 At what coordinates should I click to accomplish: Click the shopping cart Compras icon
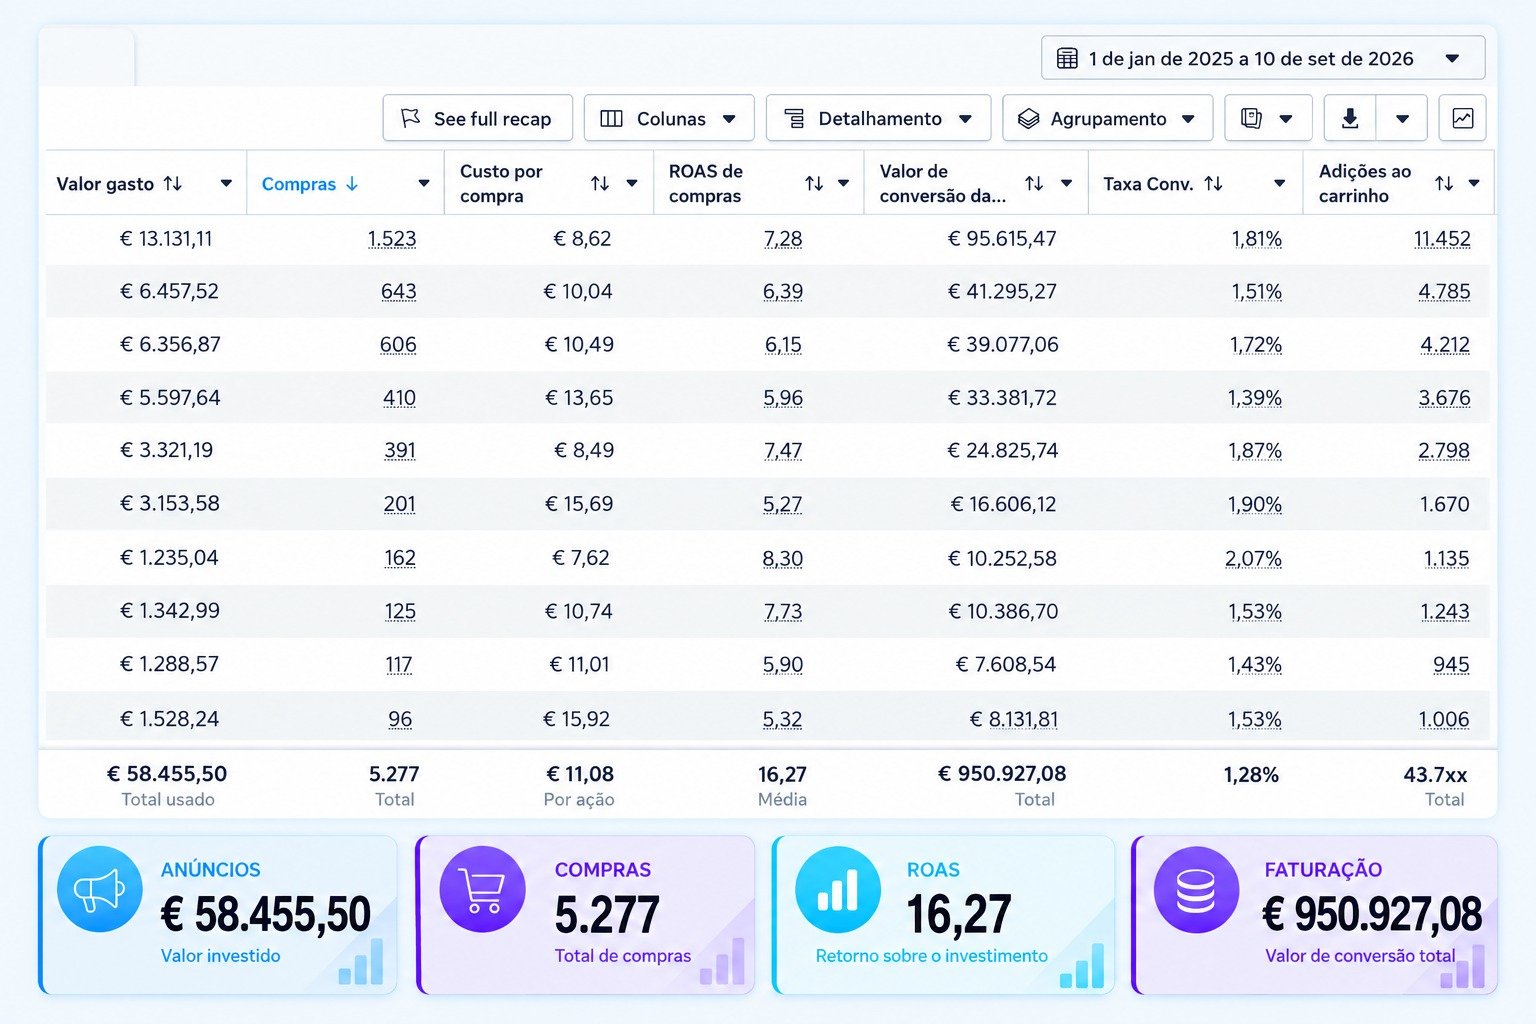pos(482,889)
